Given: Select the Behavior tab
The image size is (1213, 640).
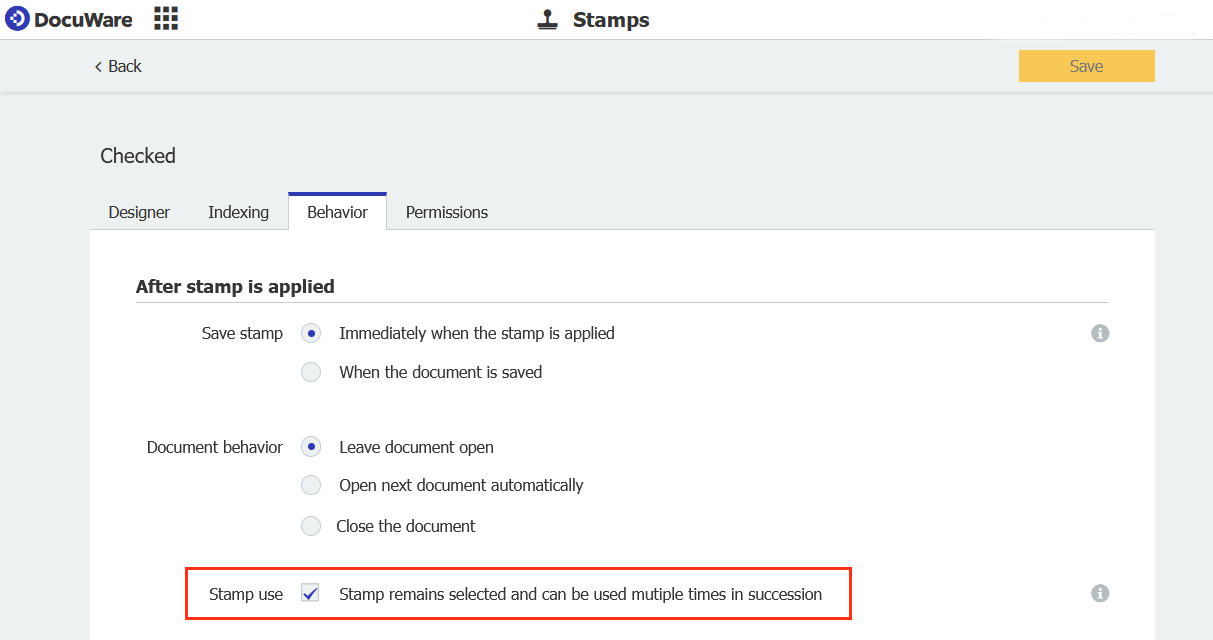Looking at the screenshot, I should pos(337,211).
